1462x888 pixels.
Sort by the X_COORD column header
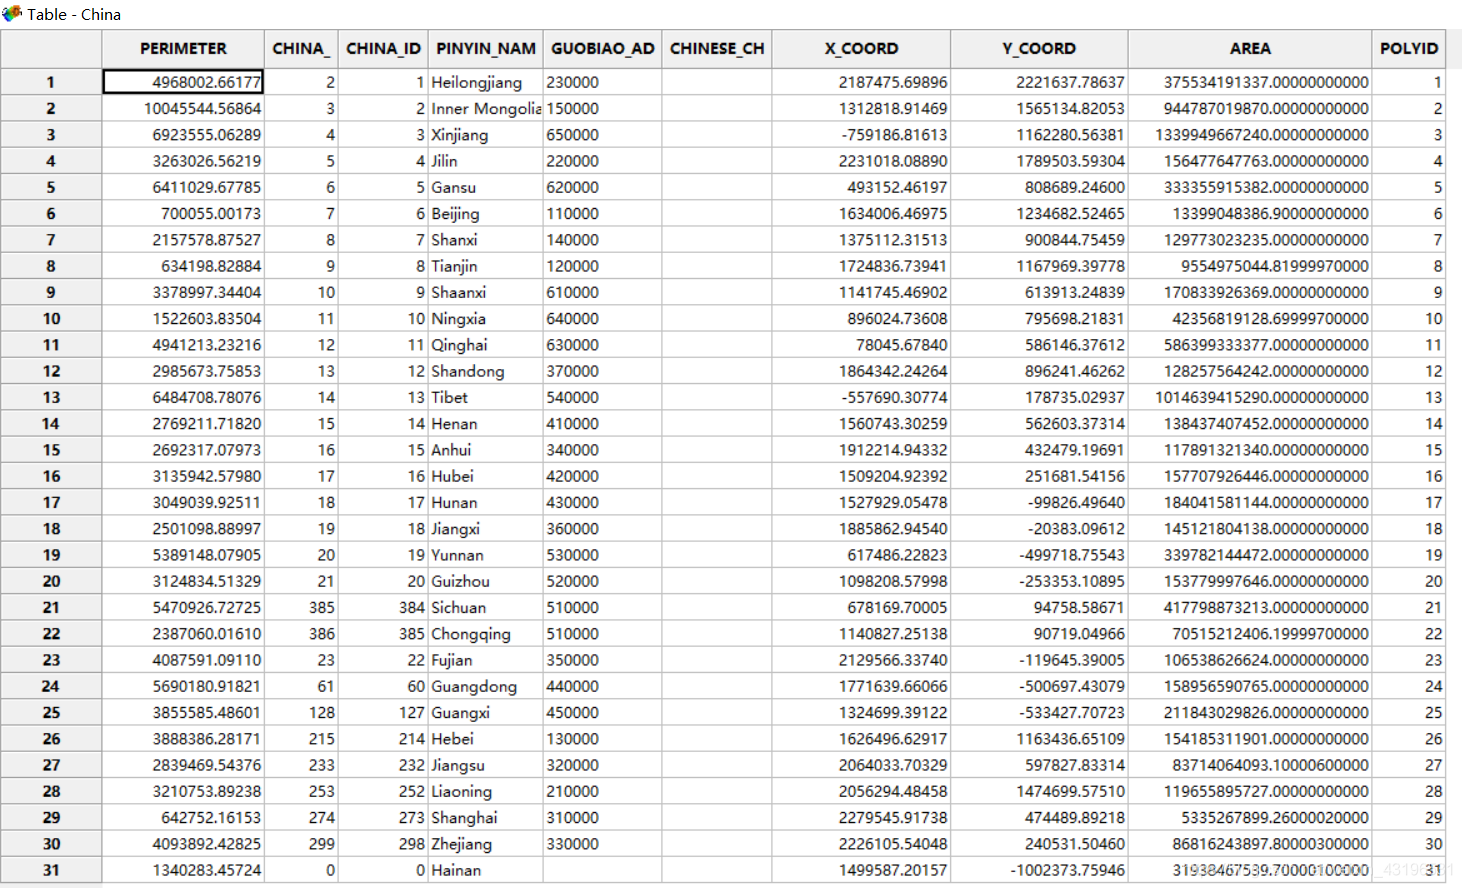tap(861, 48)
